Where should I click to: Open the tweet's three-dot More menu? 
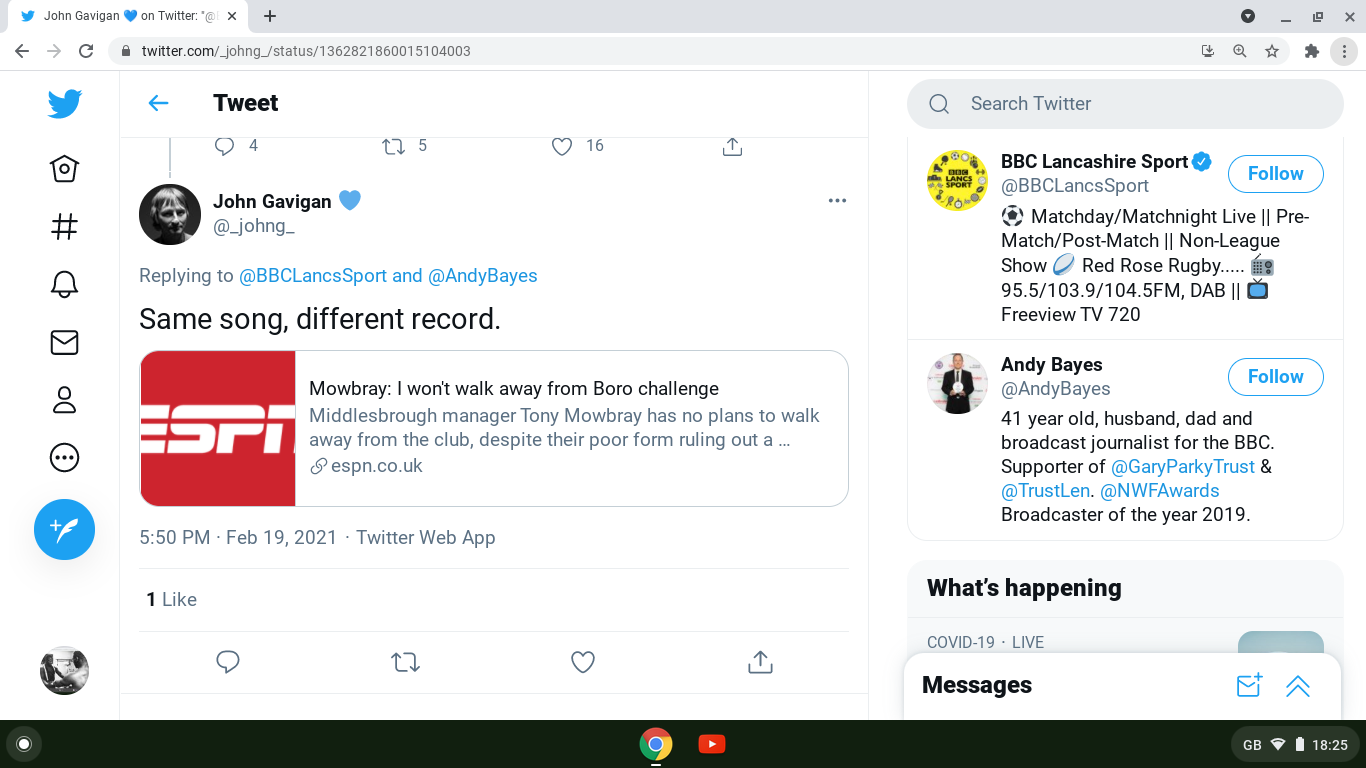pyautogui.click(x=837, y=201)
